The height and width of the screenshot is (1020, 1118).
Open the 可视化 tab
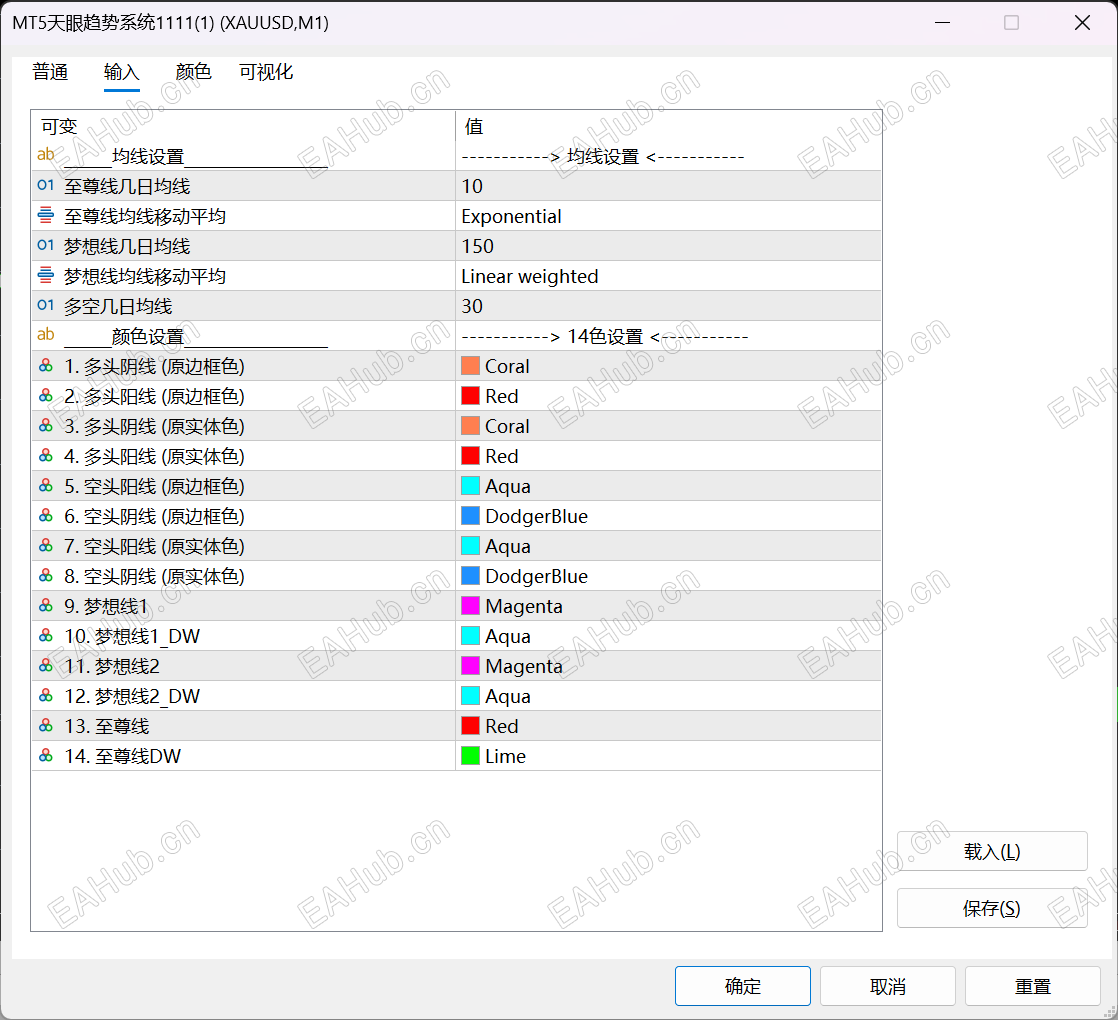(266, 72)
